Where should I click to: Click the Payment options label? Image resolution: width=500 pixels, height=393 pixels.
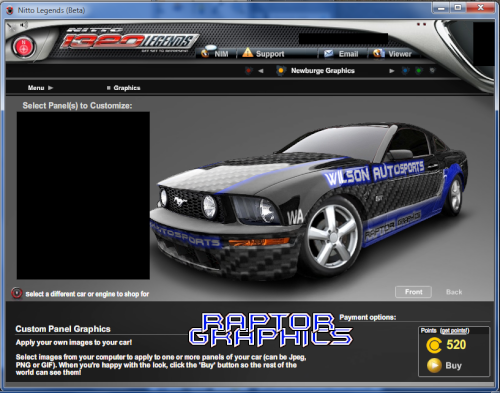coord(368,317)
